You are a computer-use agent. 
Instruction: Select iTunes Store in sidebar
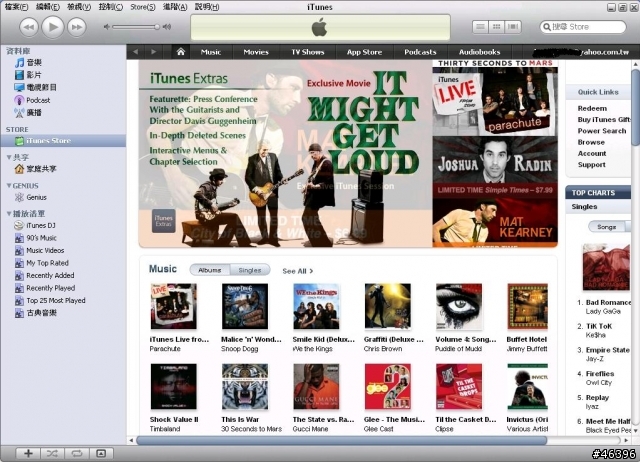(63, 141)
